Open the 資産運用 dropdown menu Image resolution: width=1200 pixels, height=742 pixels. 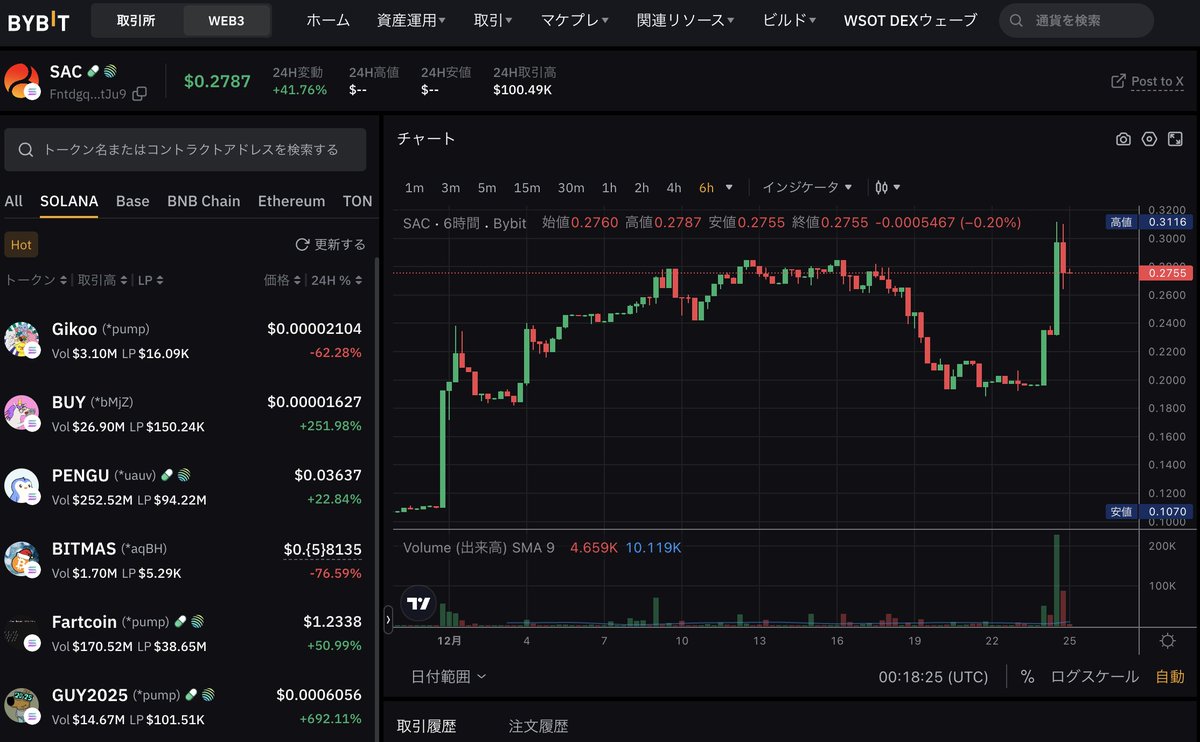coord(411,20)
